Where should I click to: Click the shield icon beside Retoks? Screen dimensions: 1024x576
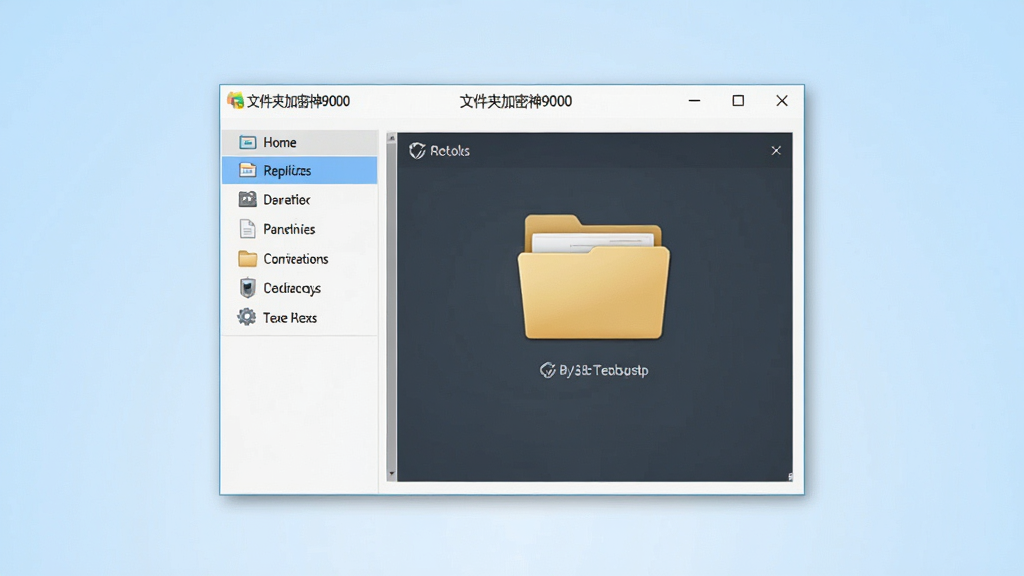pos(417,151)
